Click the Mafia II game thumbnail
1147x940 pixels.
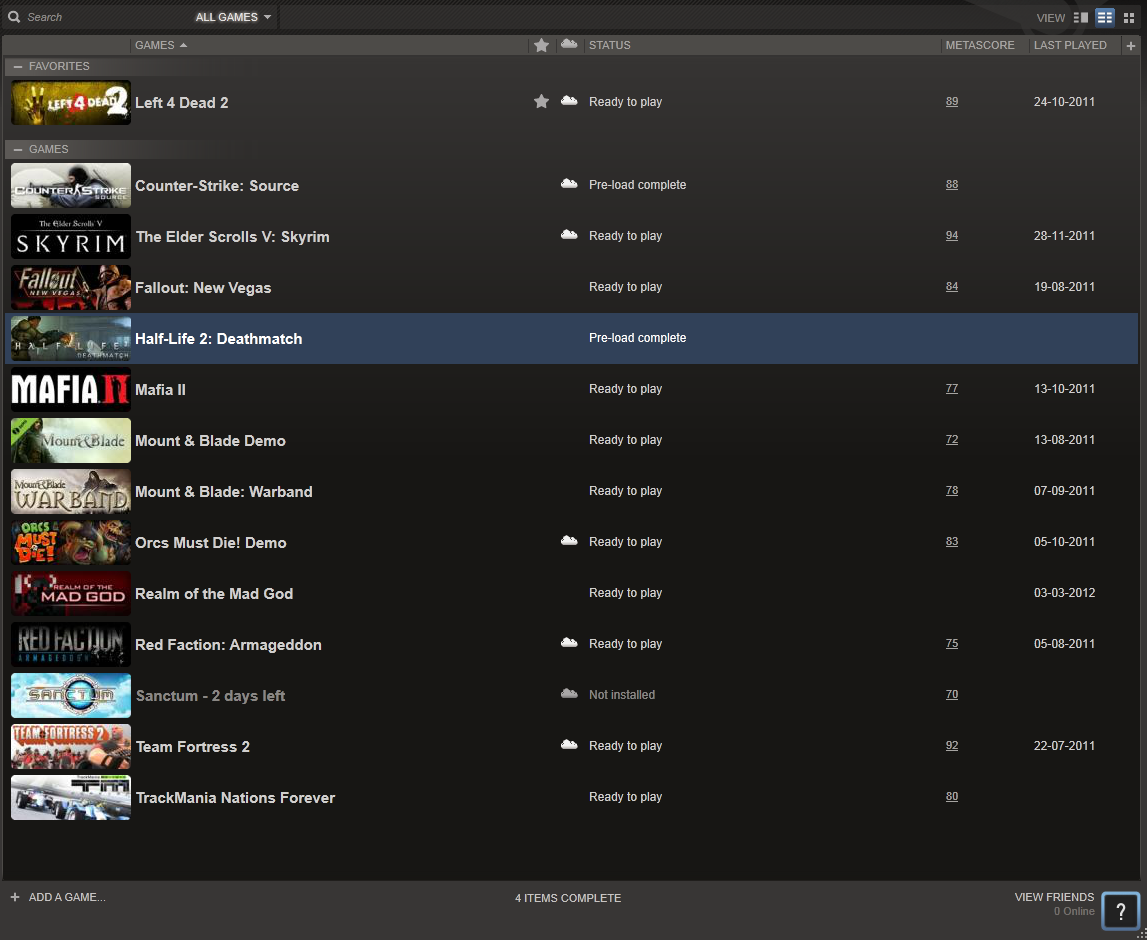71,389
